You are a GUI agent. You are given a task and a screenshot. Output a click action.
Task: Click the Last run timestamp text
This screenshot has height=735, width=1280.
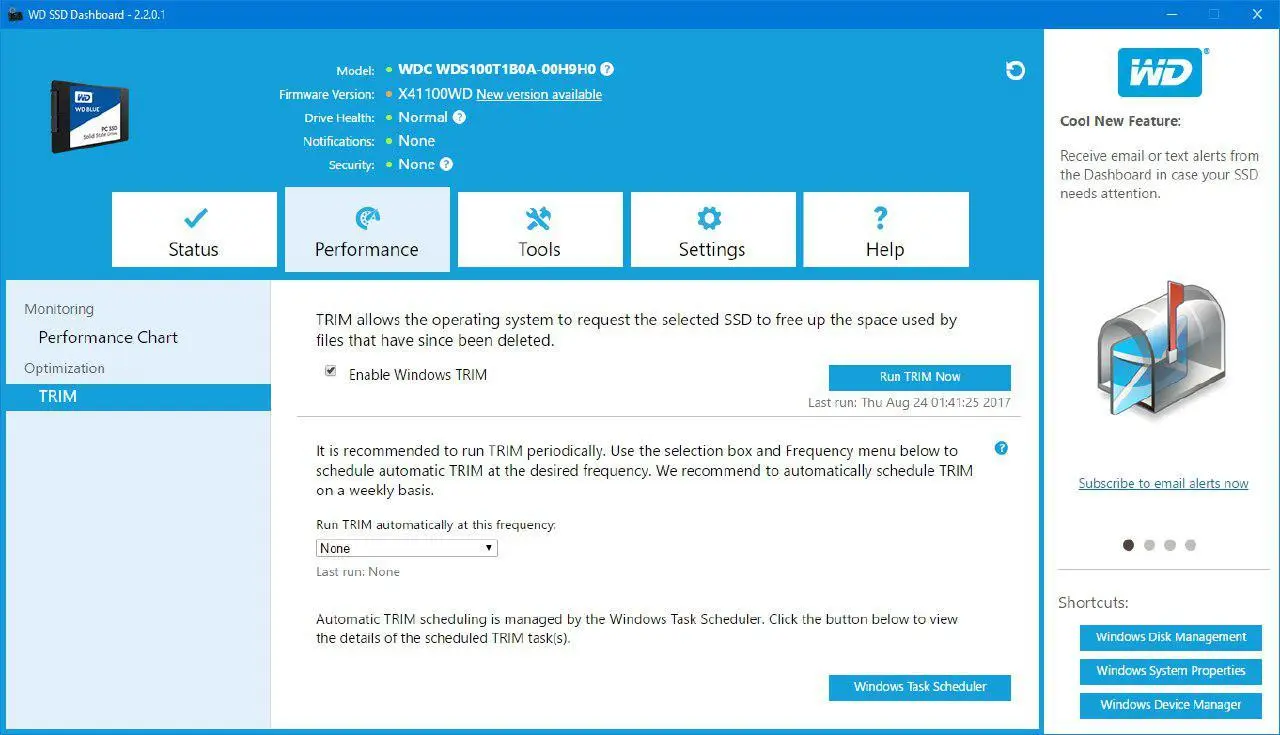coord(909,403)
